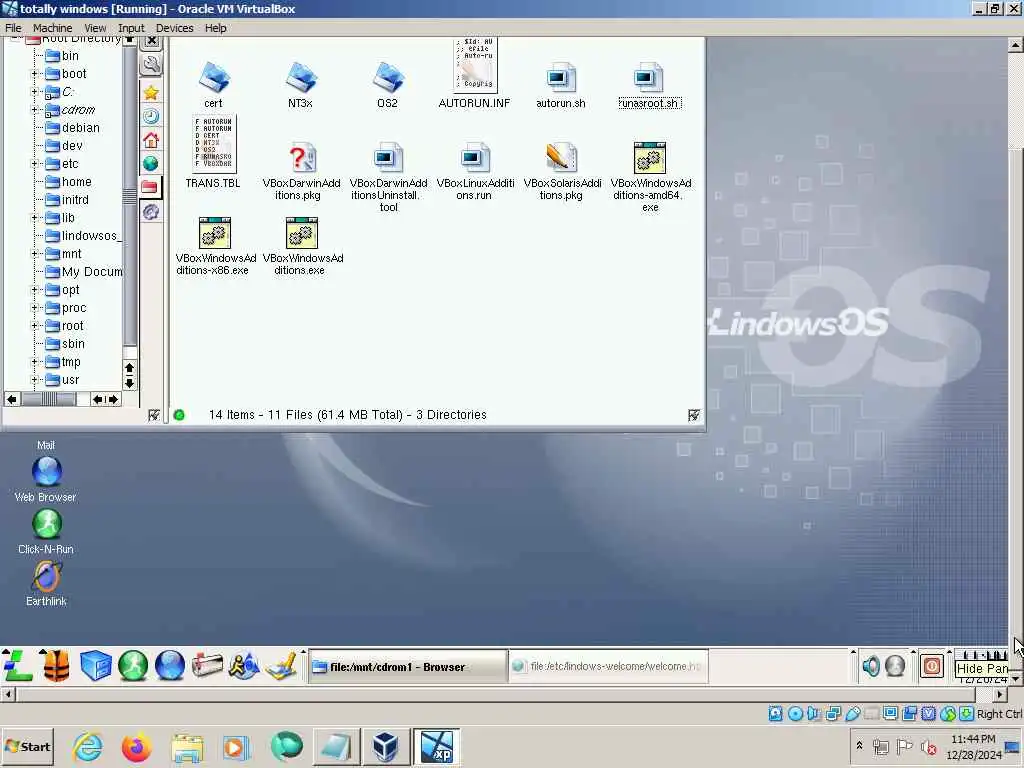Open the Input menu
This screenshot has width=1024, height=768.
click(131, 28)
